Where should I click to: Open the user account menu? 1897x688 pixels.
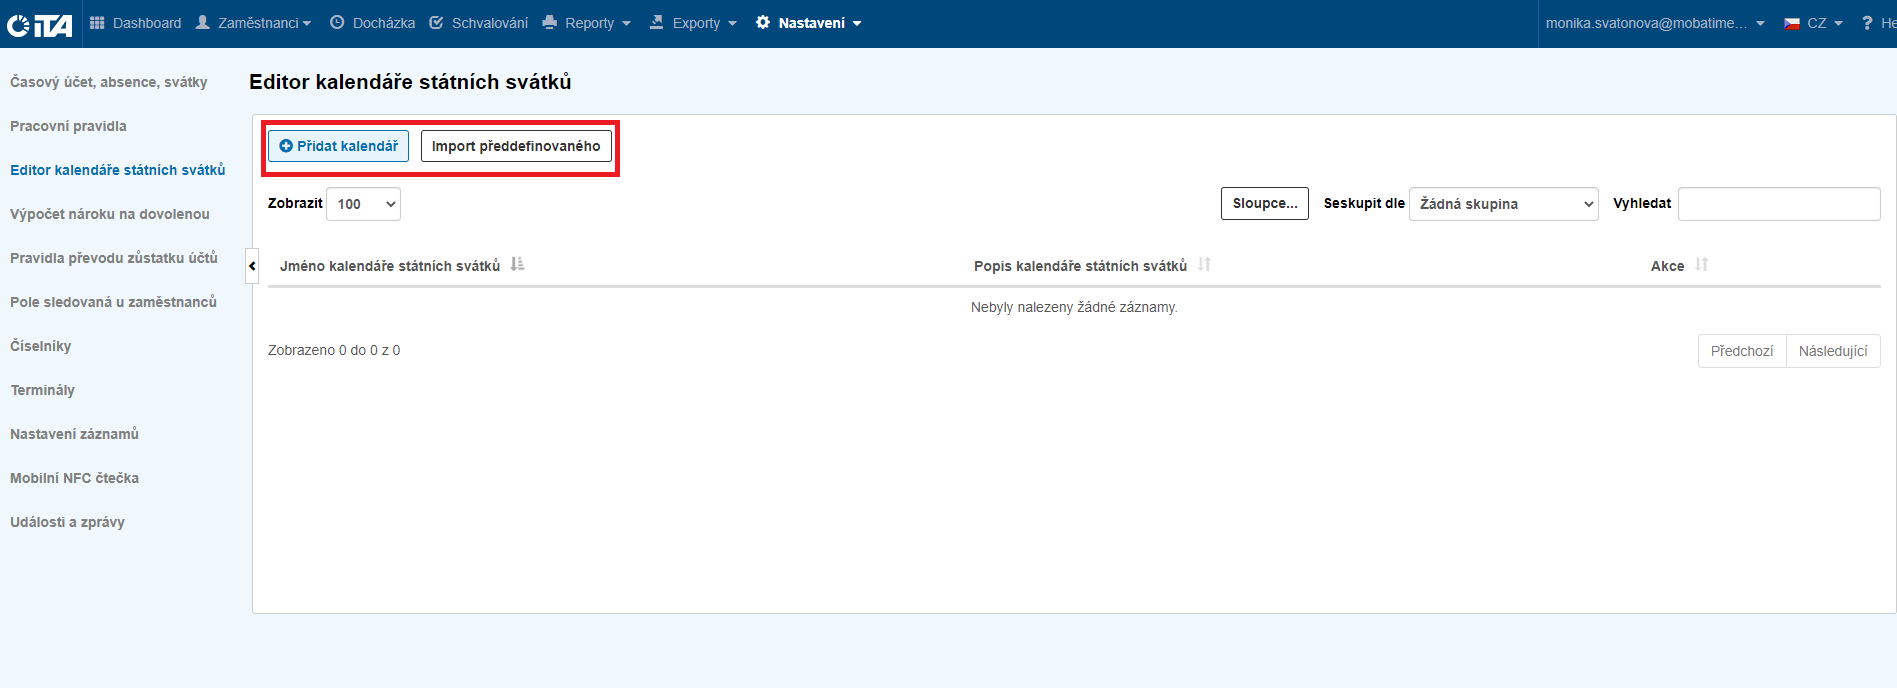(1654, 23)
